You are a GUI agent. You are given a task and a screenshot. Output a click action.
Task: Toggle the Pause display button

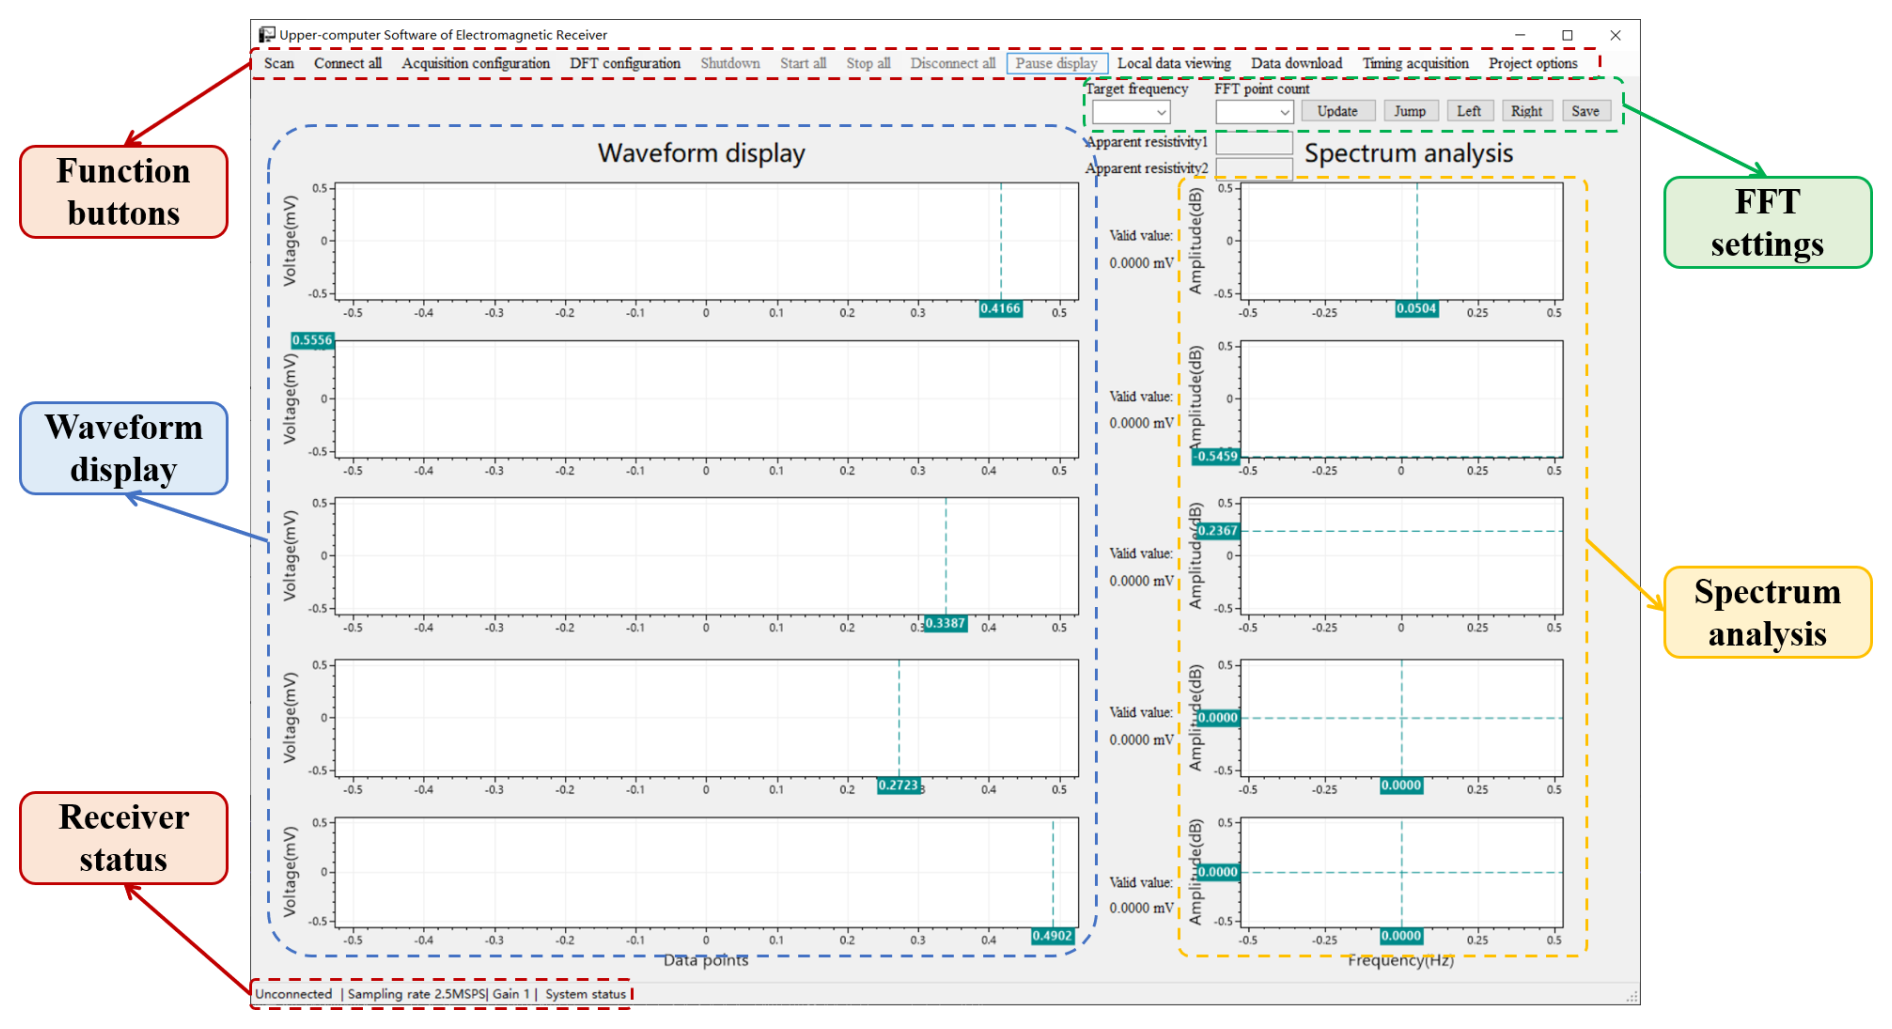point(1056,63)
